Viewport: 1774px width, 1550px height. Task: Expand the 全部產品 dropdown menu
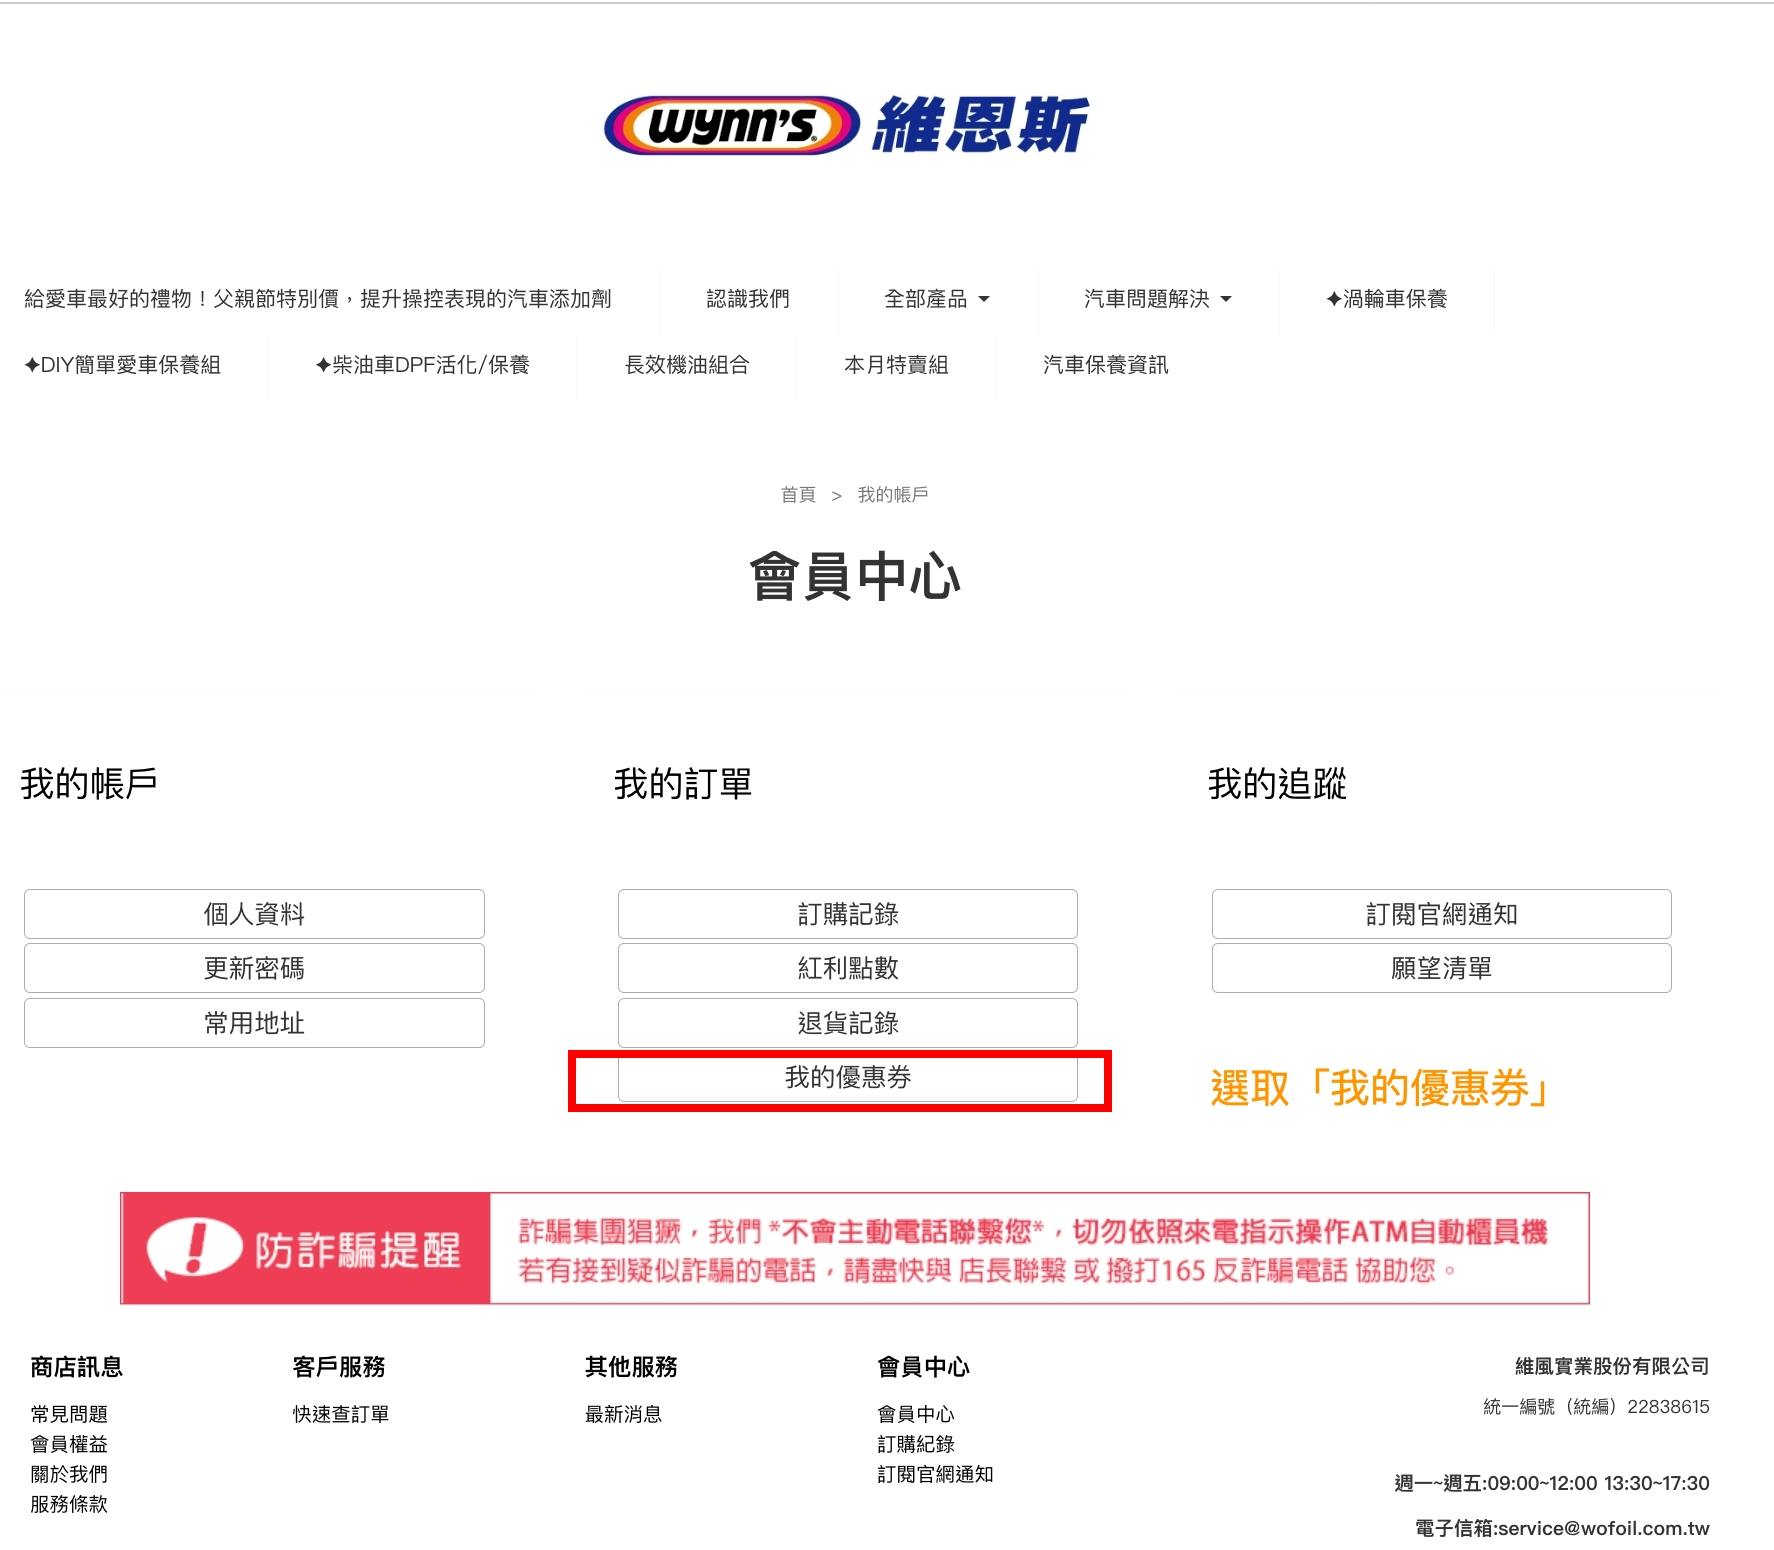(936, 299)
